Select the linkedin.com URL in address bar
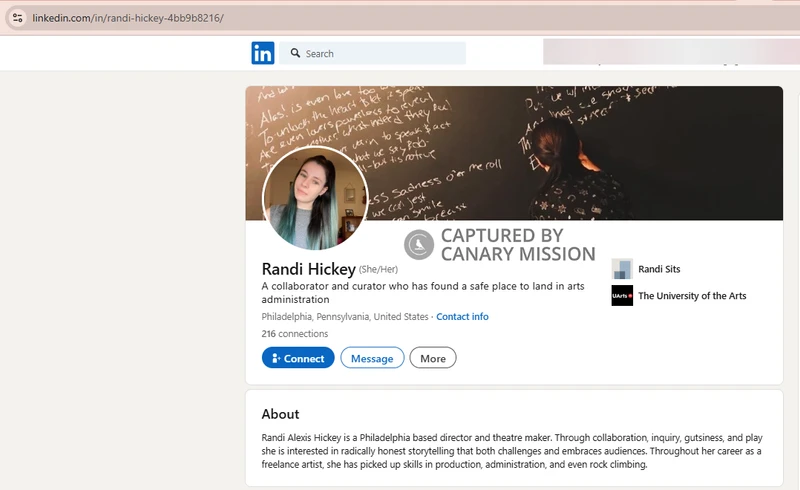 point(128,18)
